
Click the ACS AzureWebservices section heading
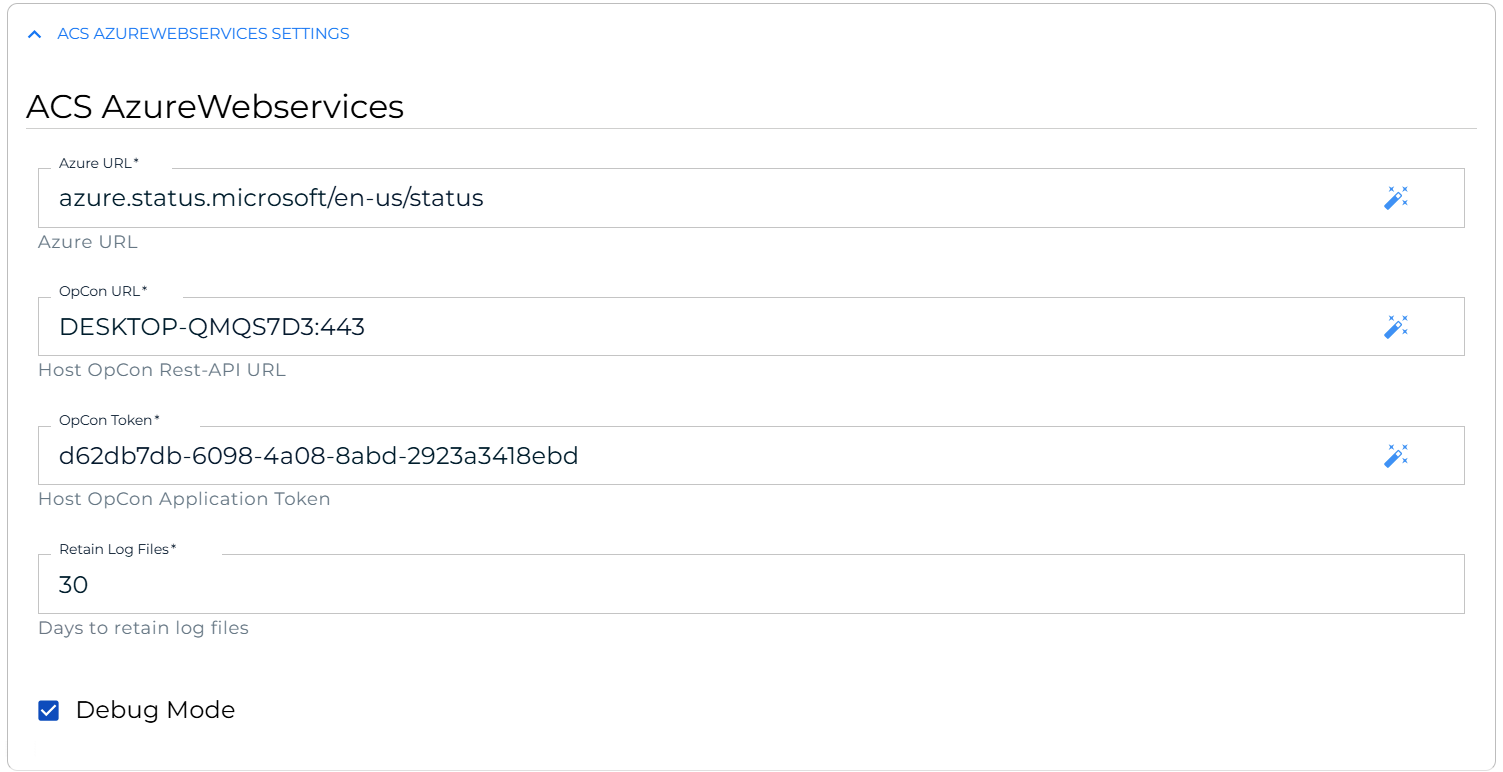[215, 107]
